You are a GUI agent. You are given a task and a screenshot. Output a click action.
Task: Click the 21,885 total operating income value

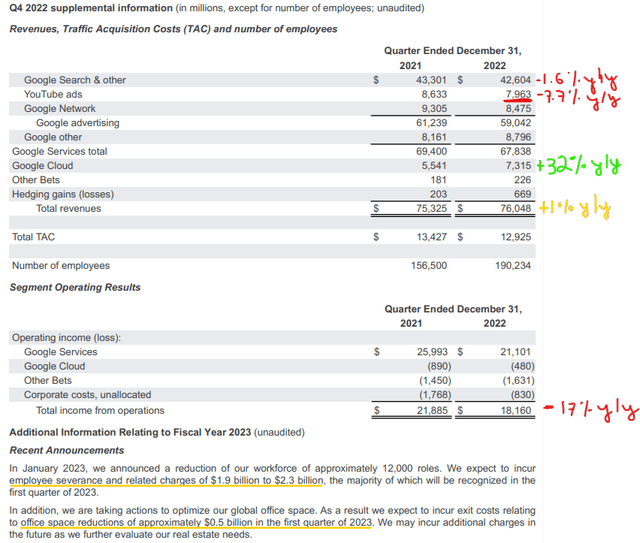[x=432, y=411]
